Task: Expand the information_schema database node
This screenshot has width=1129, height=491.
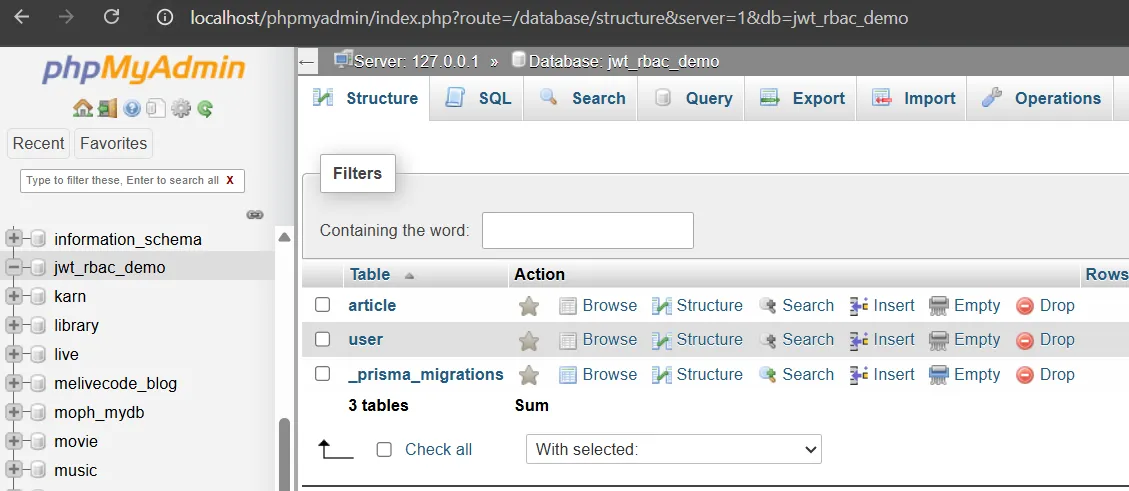Action: click(x=14, y=239)
